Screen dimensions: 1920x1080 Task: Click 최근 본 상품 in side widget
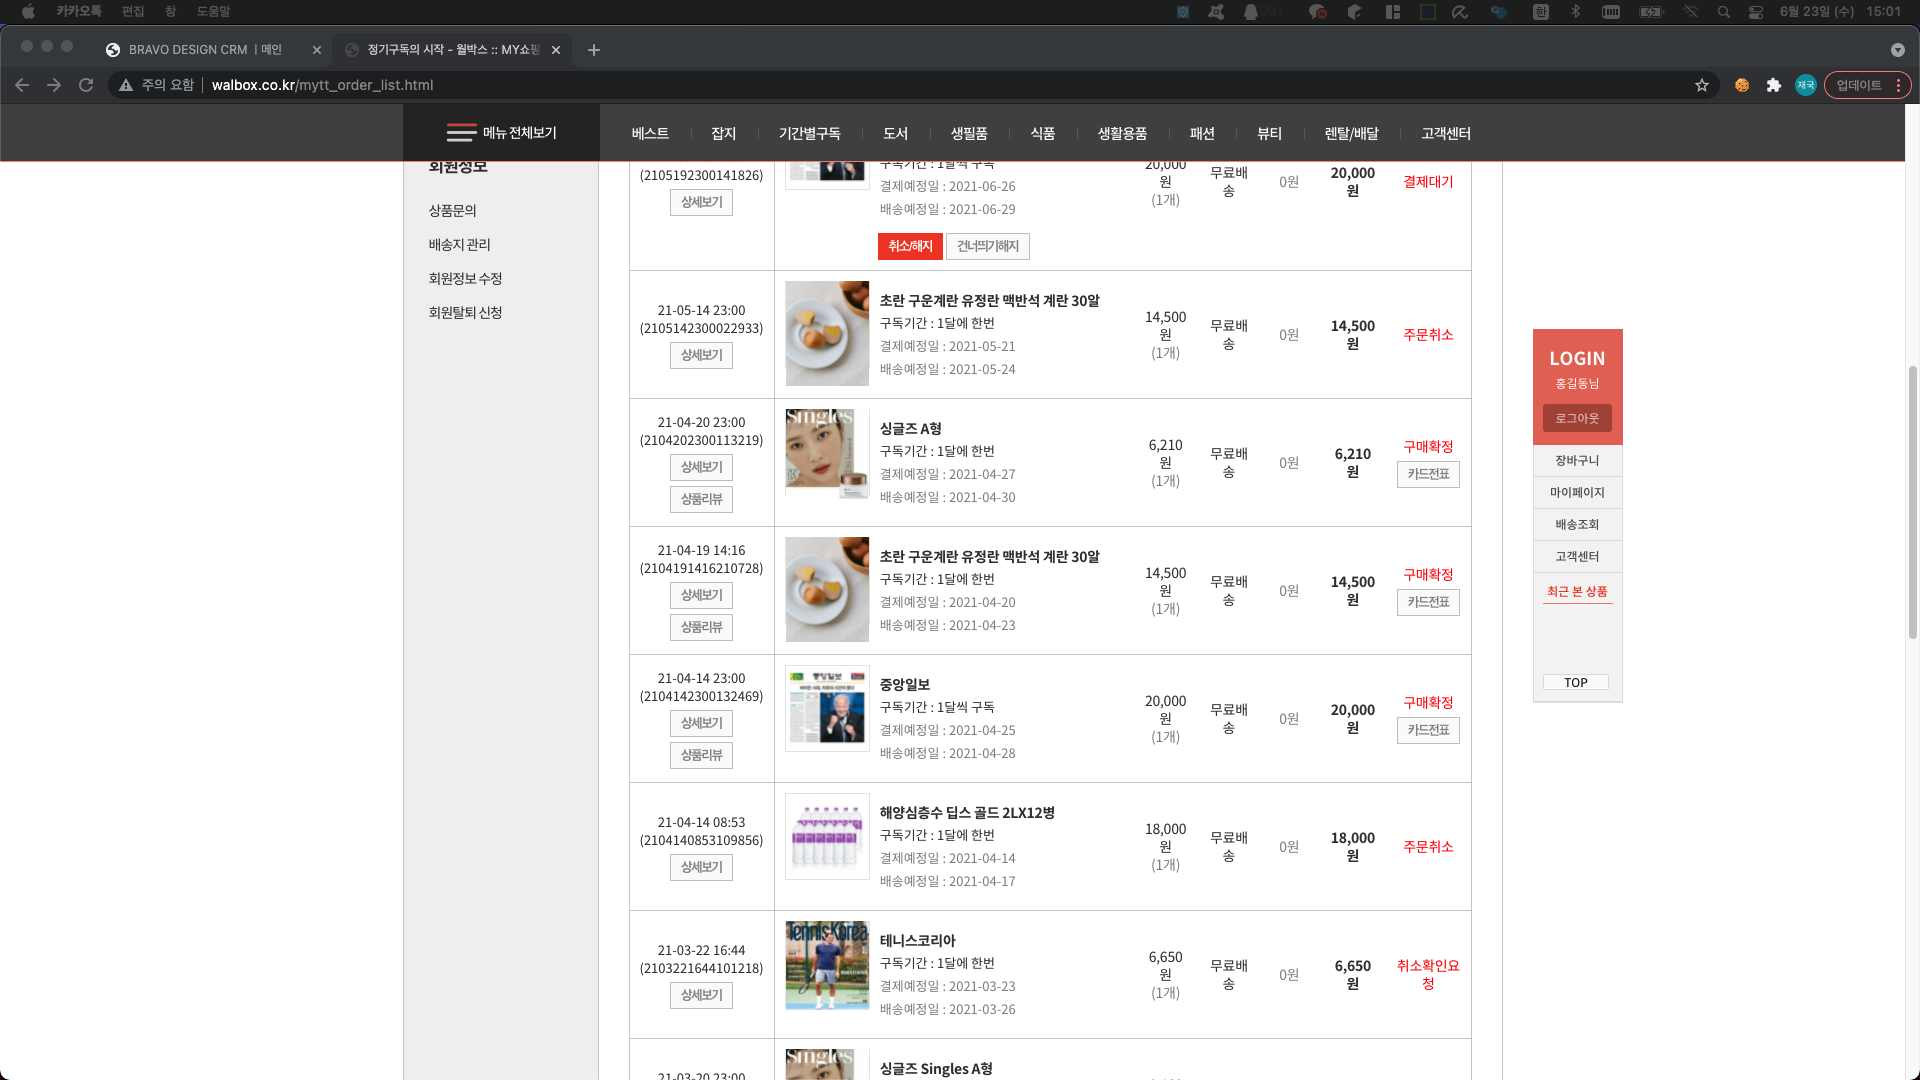(1577, 592)
